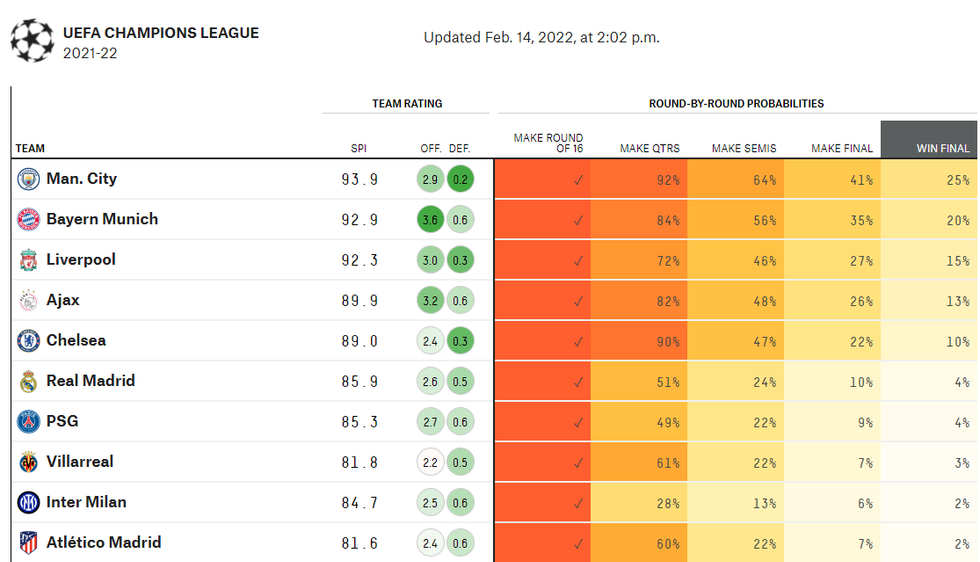
Task: Click the Man. City club crest
Action: [28, 180]
